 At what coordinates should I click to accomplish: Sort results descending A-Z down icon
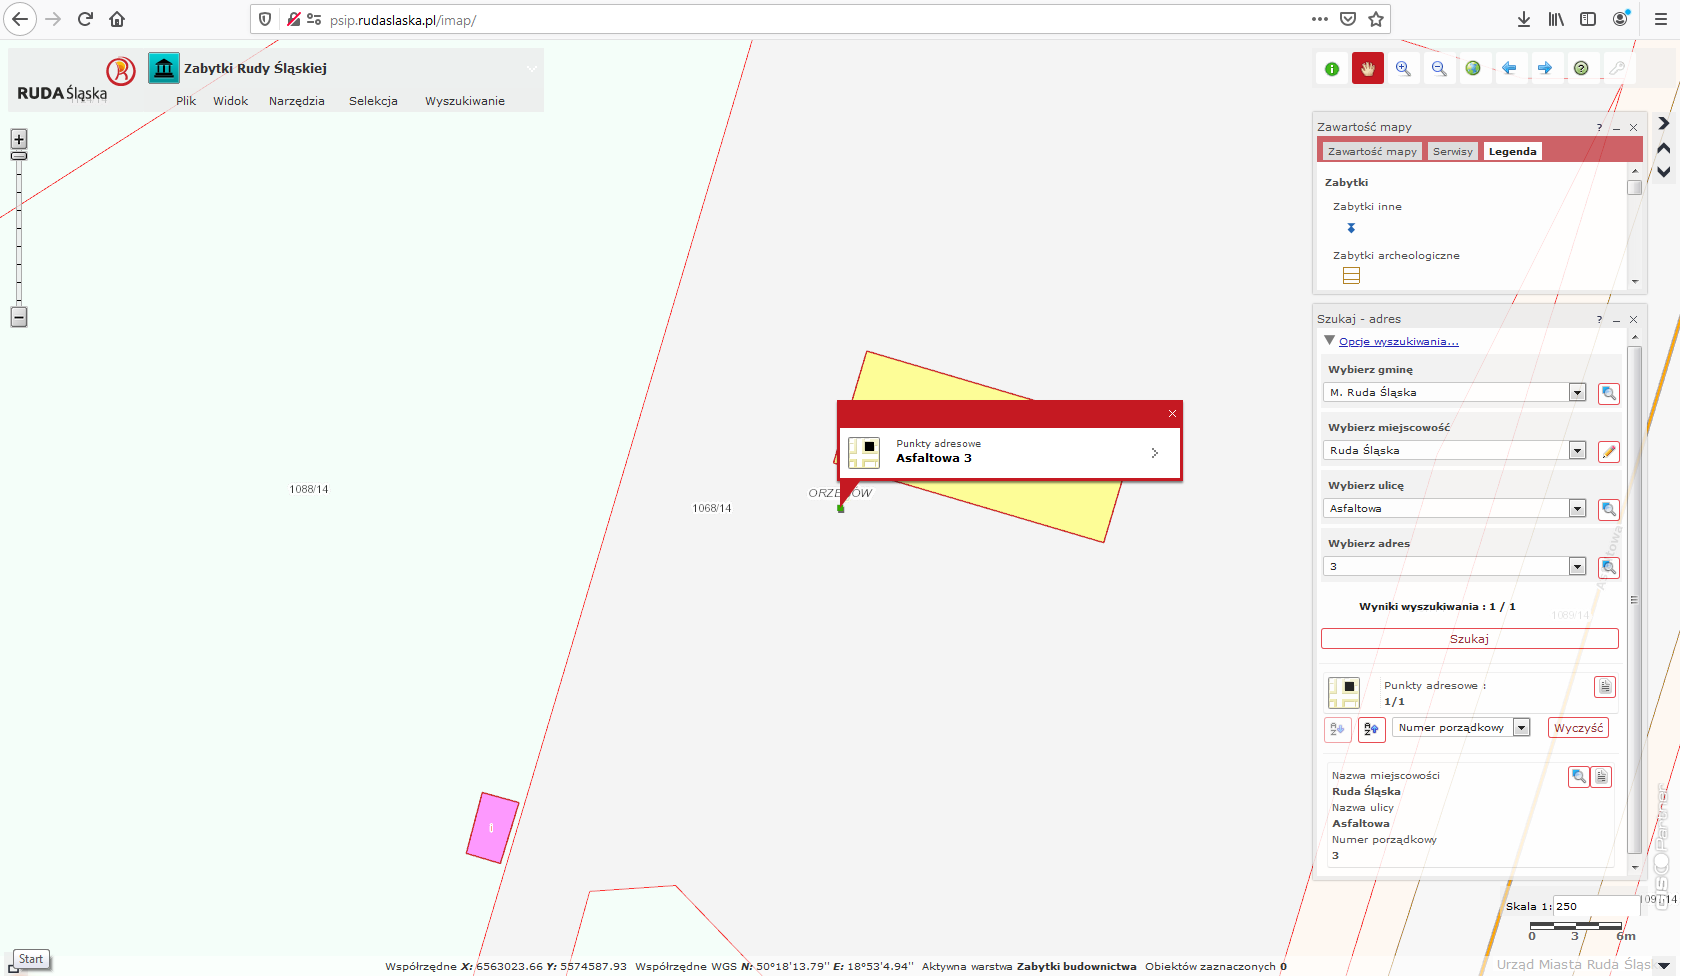point(1338,729)
